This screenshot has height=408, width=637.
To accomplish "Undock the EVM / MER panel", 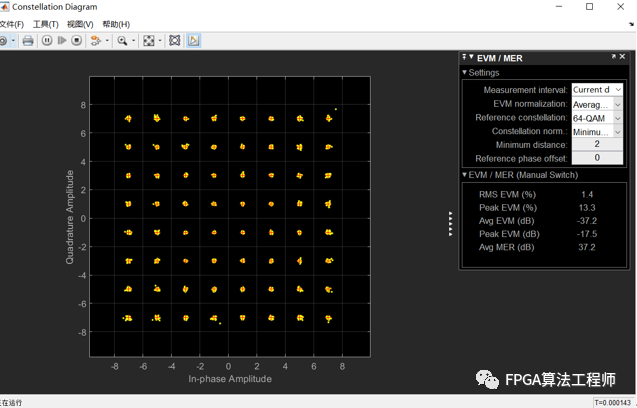I will coord(611,58).
